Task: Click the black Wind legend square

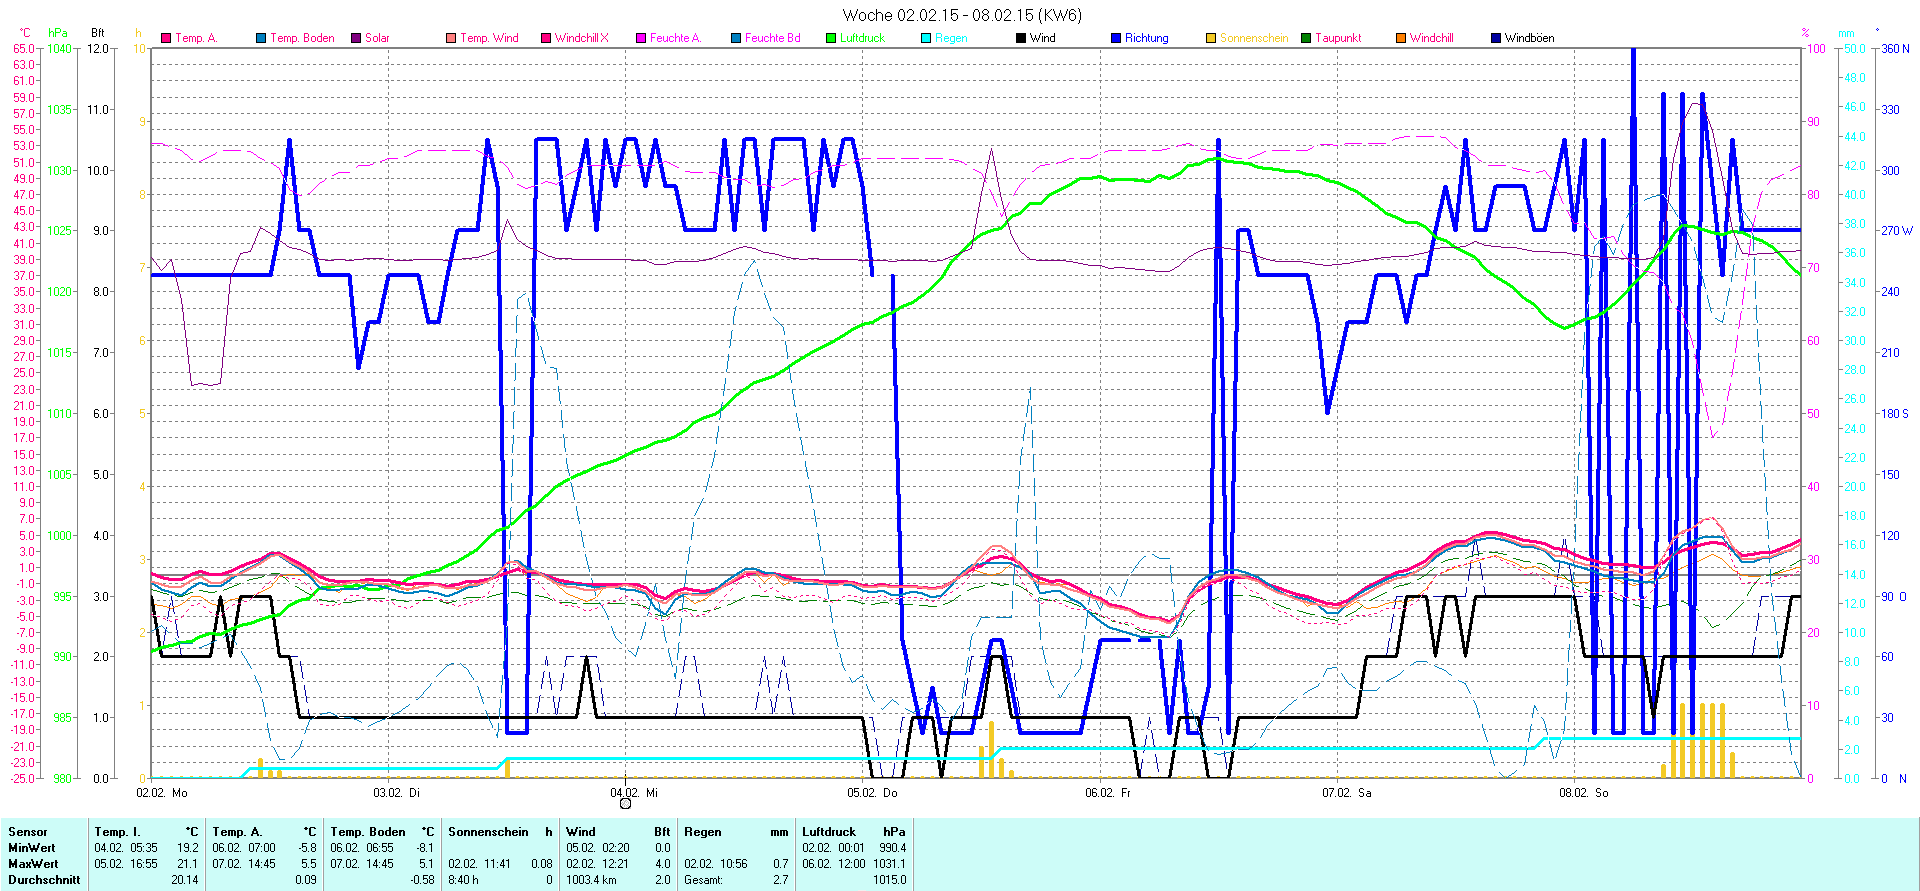Action: (x=1021, y=38)
